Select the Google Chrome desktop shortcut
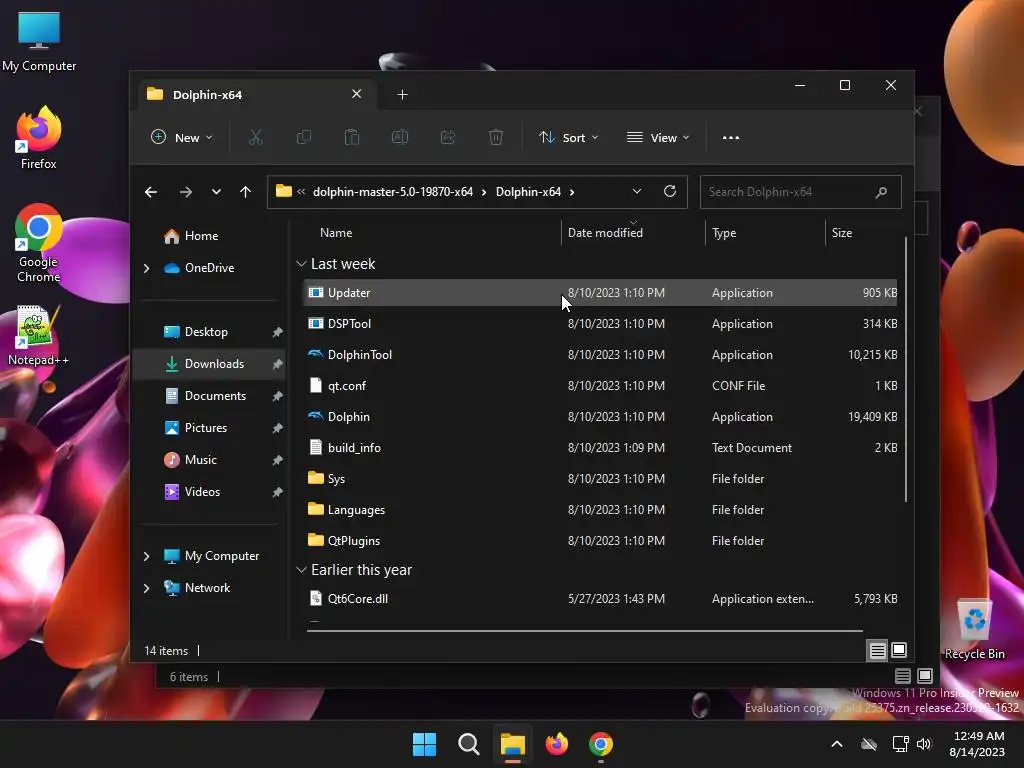The width and height of the screenshot is (1024, 768). click(x=39, y=243)
